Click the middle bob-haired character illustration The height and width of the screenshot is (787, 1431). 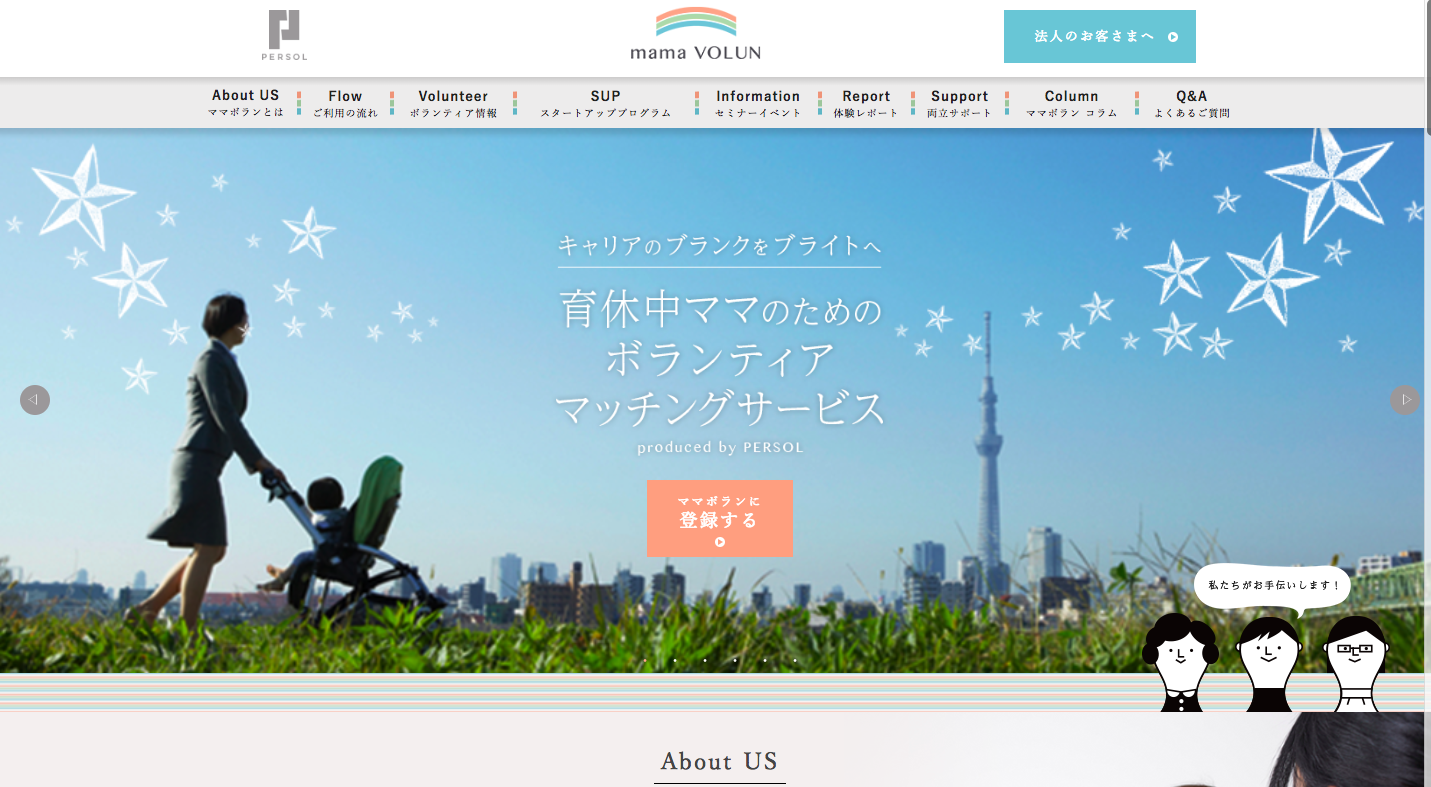coord(1269,665)
